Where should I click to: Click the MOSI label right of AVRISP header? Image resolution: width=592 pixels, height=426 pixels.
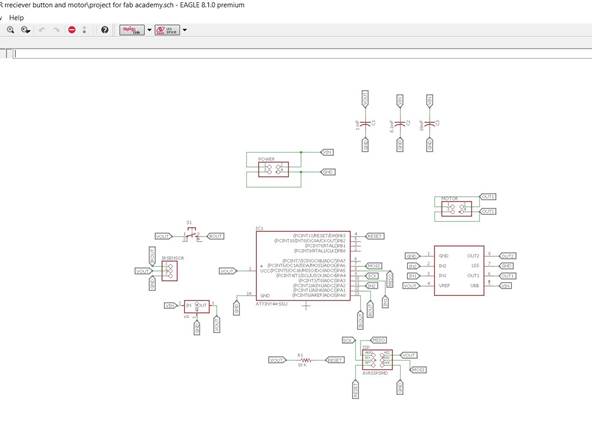418,369
